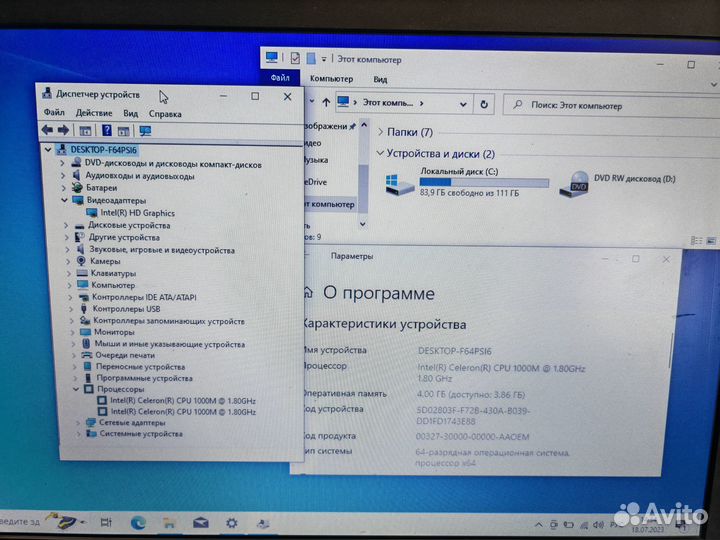
Task: Select Локальный диск (C:) drive
Action: pos(467,182)
